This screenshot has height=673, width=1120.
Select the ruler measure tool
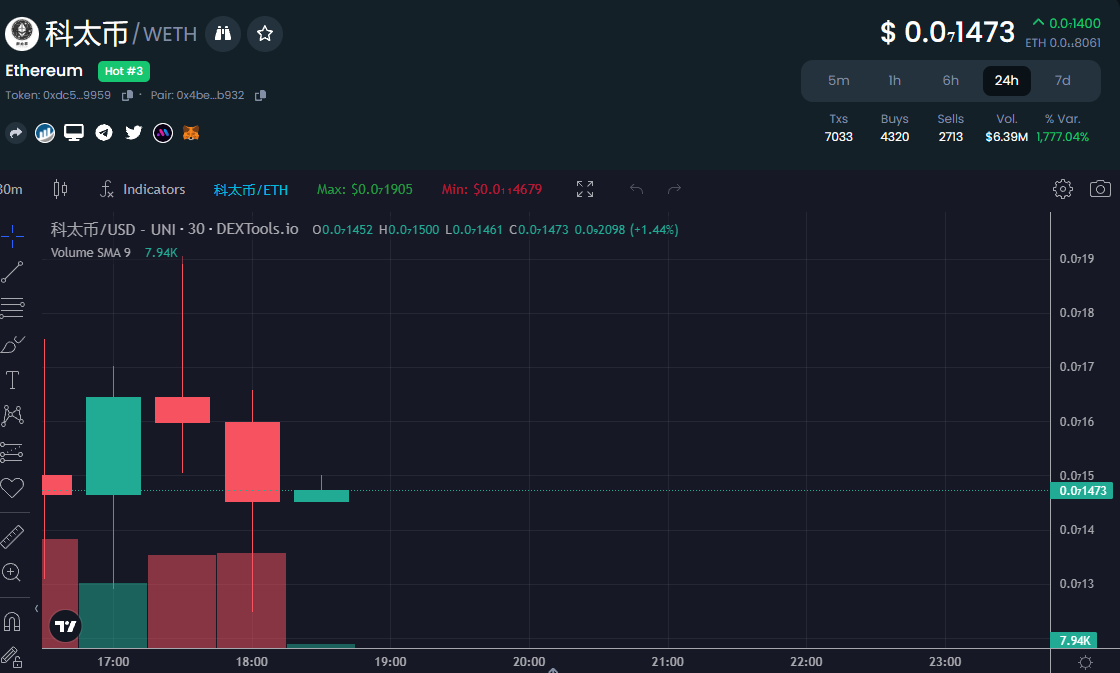[x=12, y=537]
